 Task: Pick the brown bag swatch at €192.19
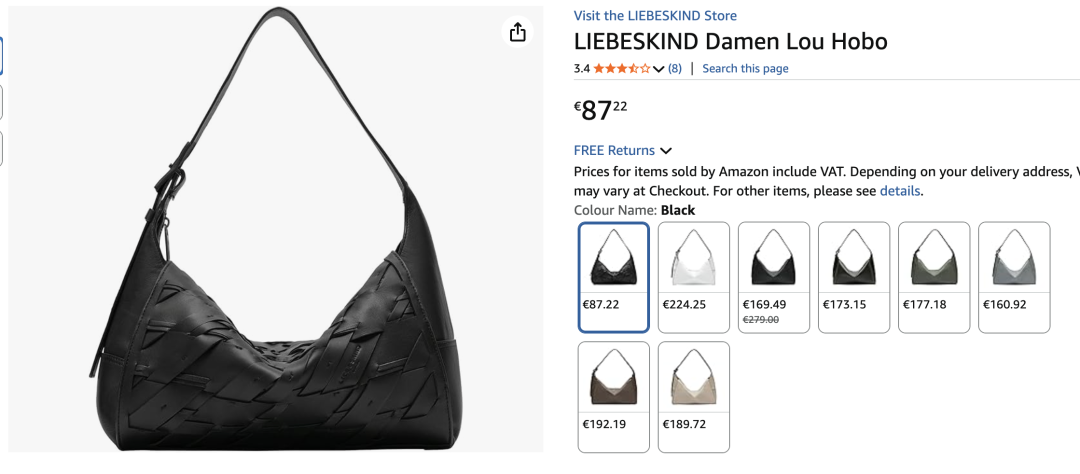point(614,397)
